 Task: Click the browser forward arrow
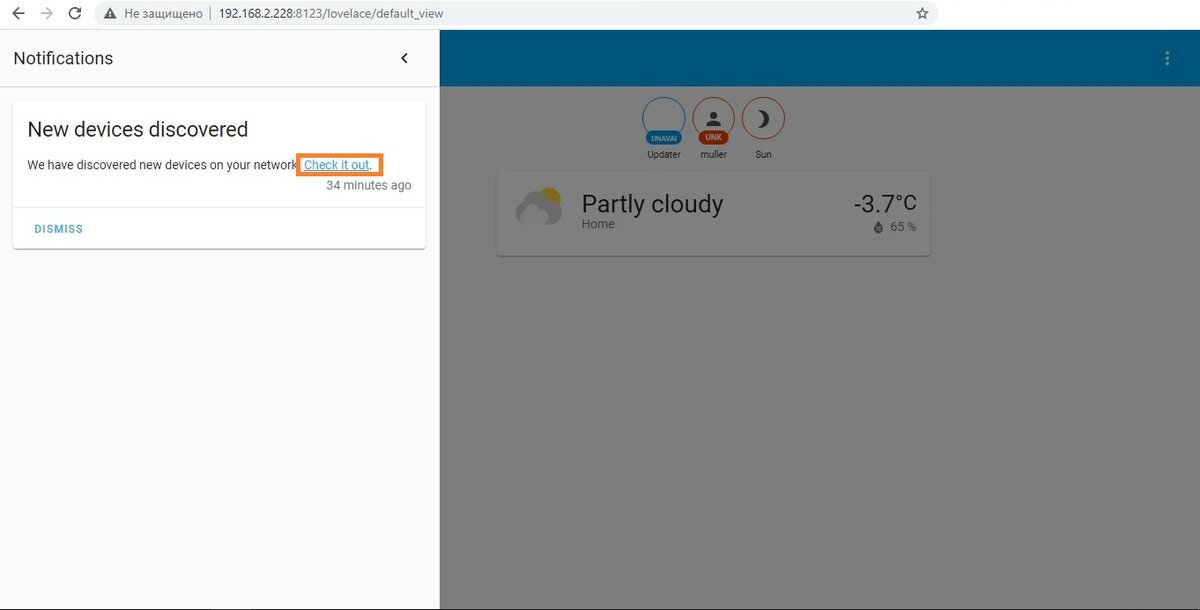46,14
